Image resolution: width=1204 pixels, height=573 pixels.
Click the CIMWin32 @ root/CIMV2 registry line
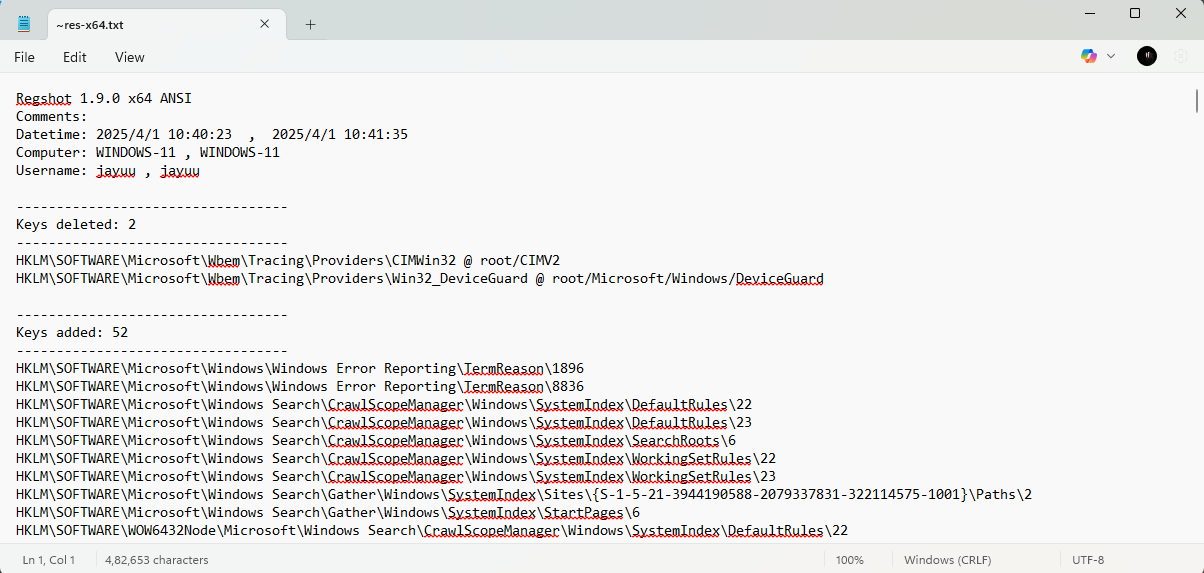tap(288, 260)
